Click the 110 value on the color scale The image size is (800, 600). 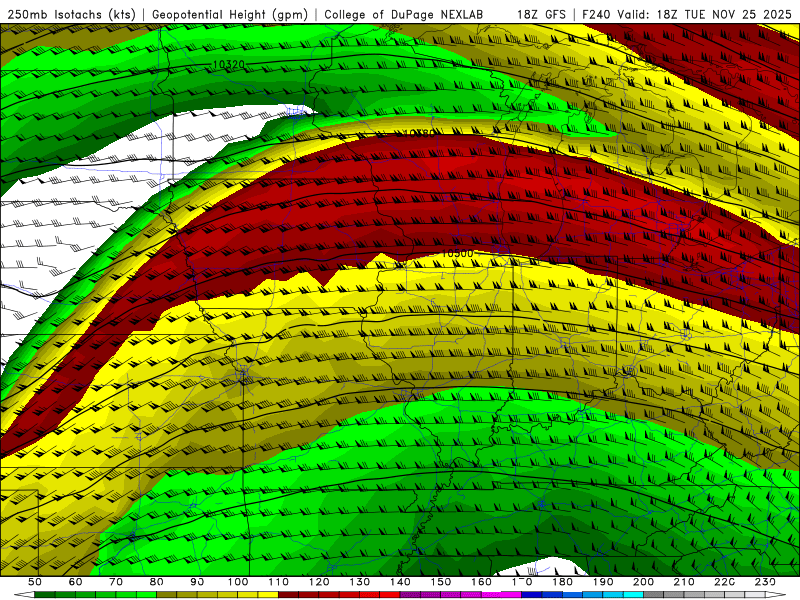[279, 582]
